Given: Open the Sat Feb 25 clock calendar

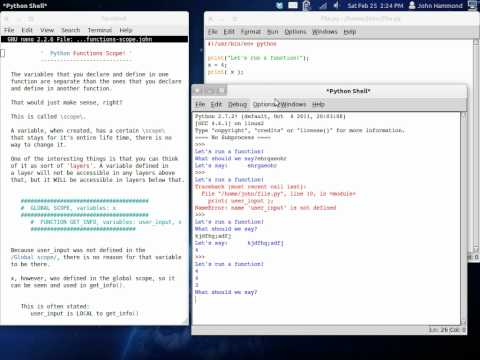Looking at the screenshot, I should (x=375, y=6).
